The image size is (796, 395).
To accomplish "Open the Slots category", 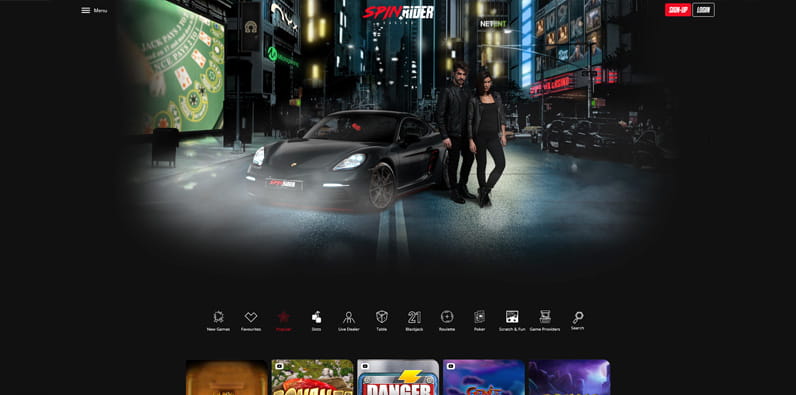I will pyautogui.click(x=316, y=321).
